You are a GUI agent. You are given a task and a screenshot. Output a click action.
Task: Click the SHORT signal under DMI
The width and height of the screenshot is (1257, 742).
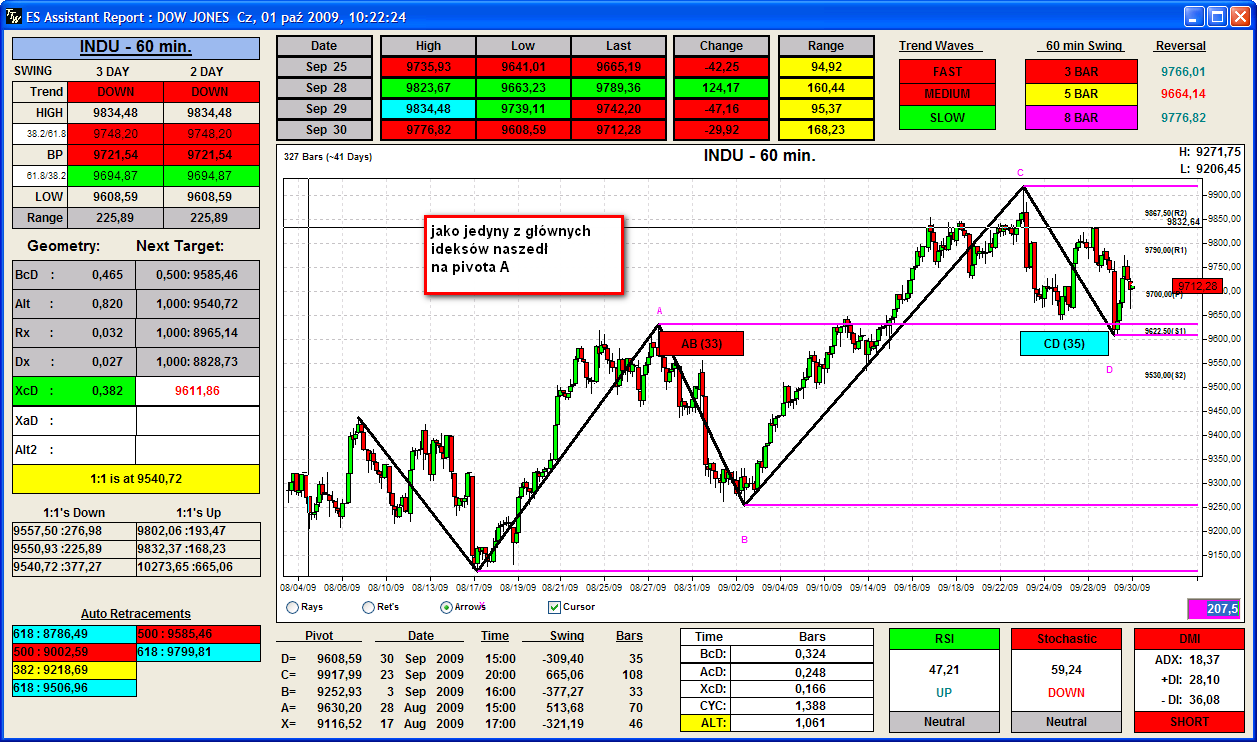point(1189,721)
